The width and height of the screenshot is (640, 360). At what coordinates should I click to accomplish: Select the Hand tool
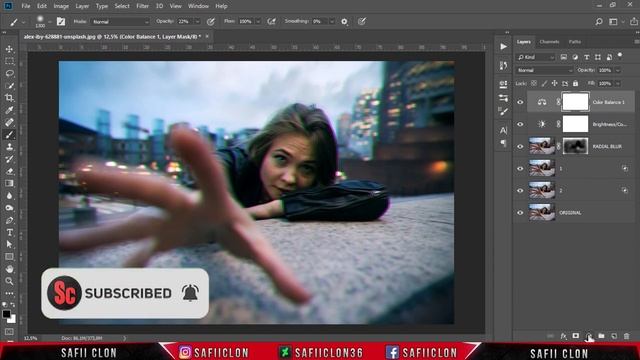[x=9, y=269]
